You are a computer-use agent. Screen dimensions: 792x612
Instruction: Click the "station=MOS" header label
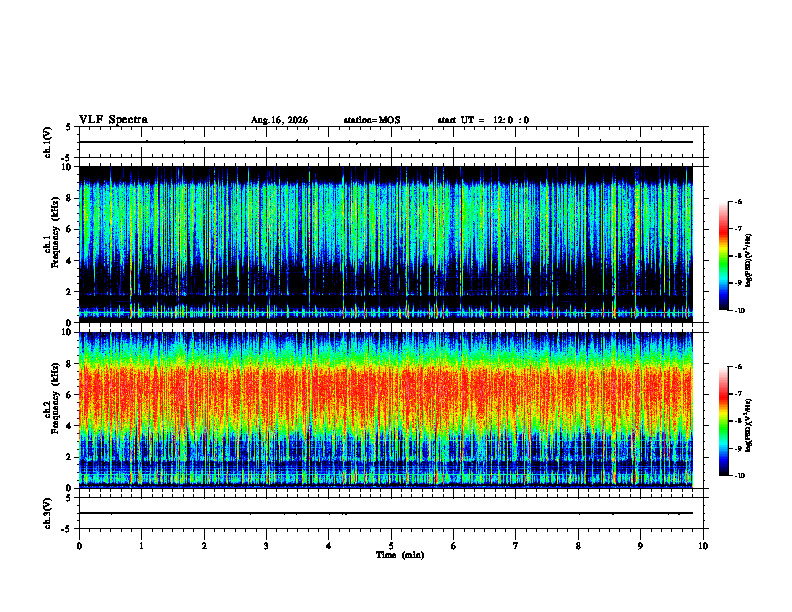click(372, 120)
